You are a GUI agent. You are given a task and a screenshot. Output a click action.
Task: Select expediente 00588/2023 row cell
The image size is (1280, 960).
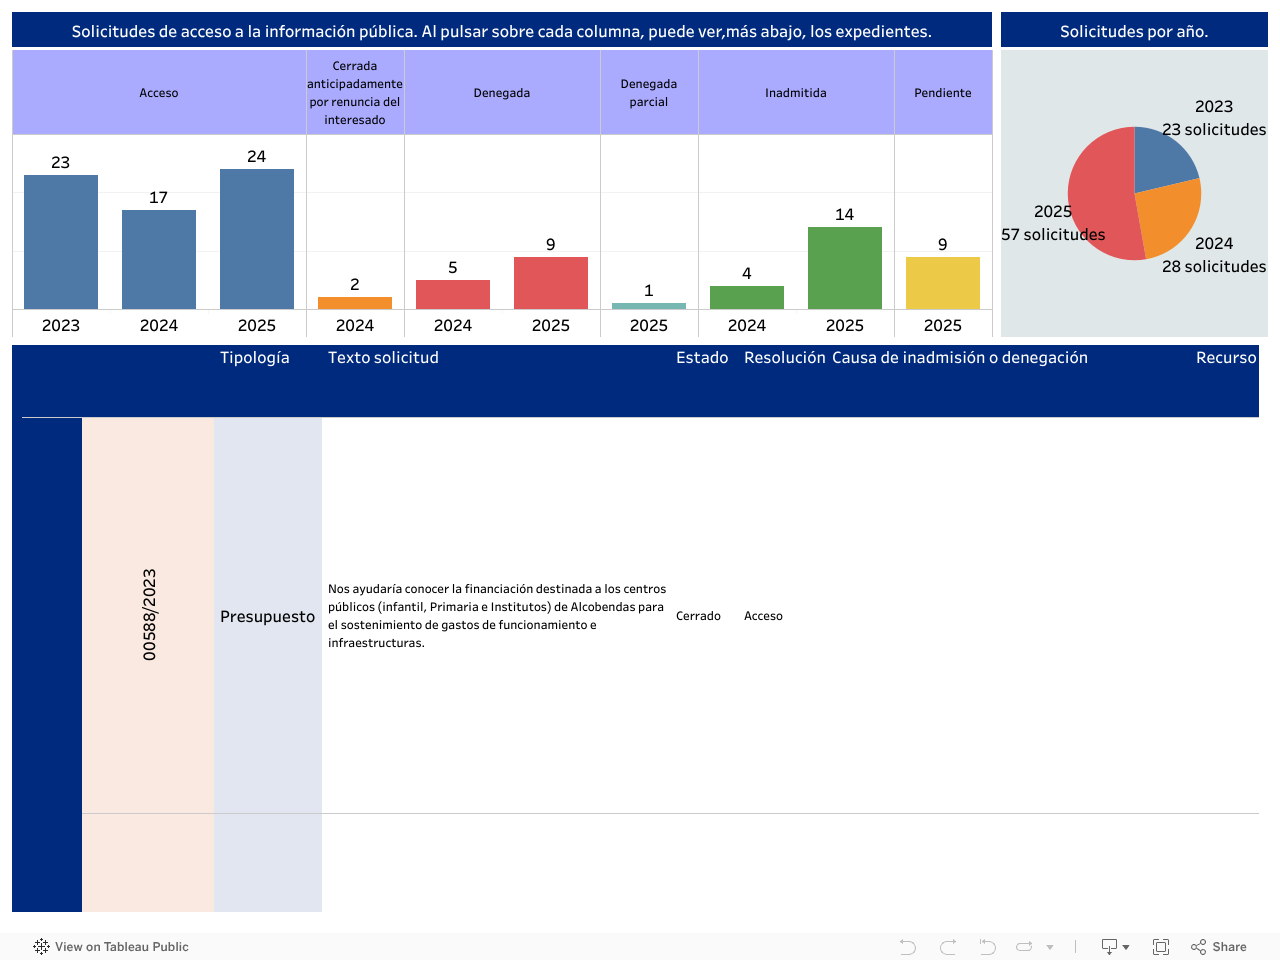point(149,615)
